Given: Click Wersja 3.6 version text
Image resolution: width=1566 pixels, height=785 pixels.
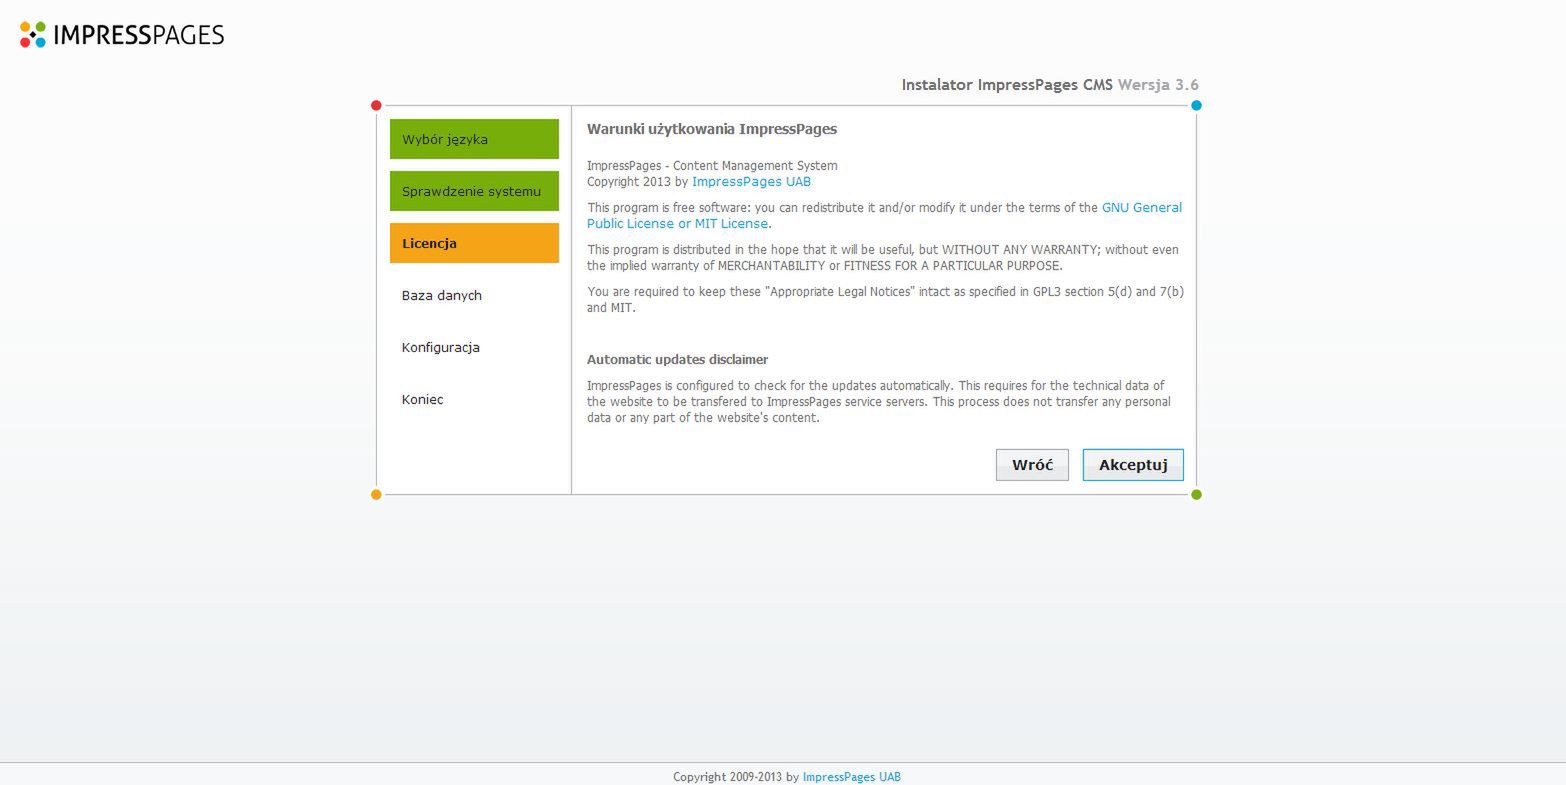Looking at the screenshot, I should click(1158, 85).
